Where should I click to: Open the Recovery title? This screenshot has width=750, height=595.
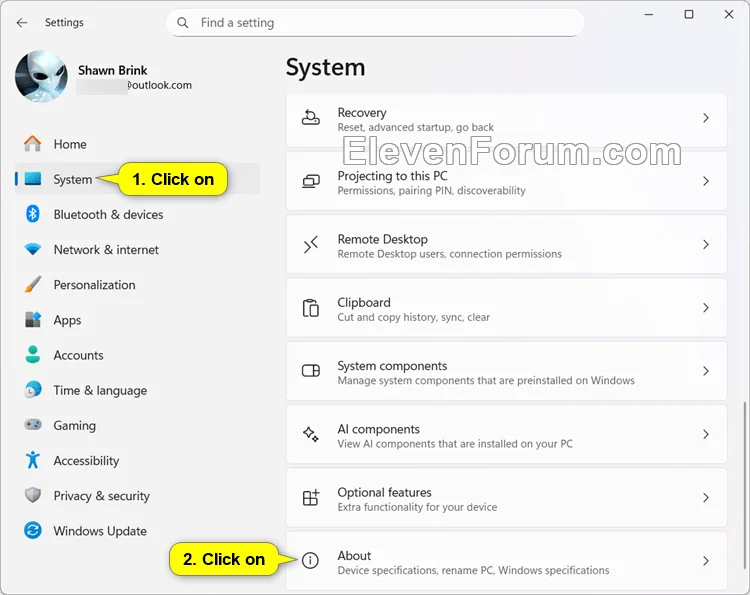tap(362, 113)
